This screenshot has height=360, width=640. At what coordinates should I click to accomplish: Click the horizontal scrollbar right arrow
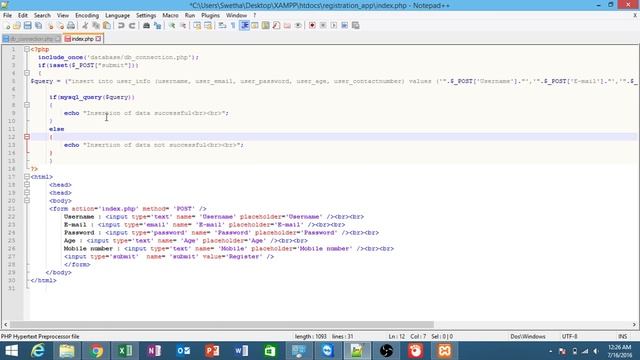tap(634, 324)
